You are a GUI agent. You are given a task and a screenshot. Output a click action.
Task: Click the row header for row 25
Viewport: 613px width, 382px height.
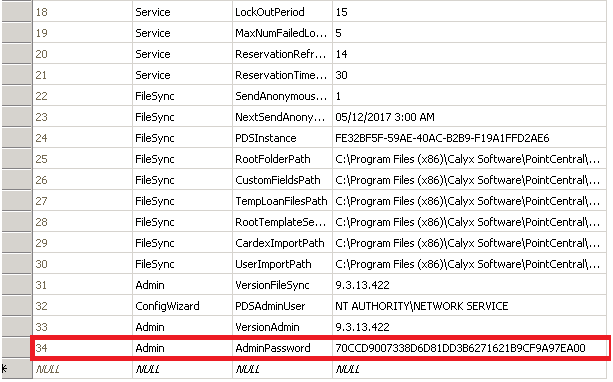click(16, 159)
